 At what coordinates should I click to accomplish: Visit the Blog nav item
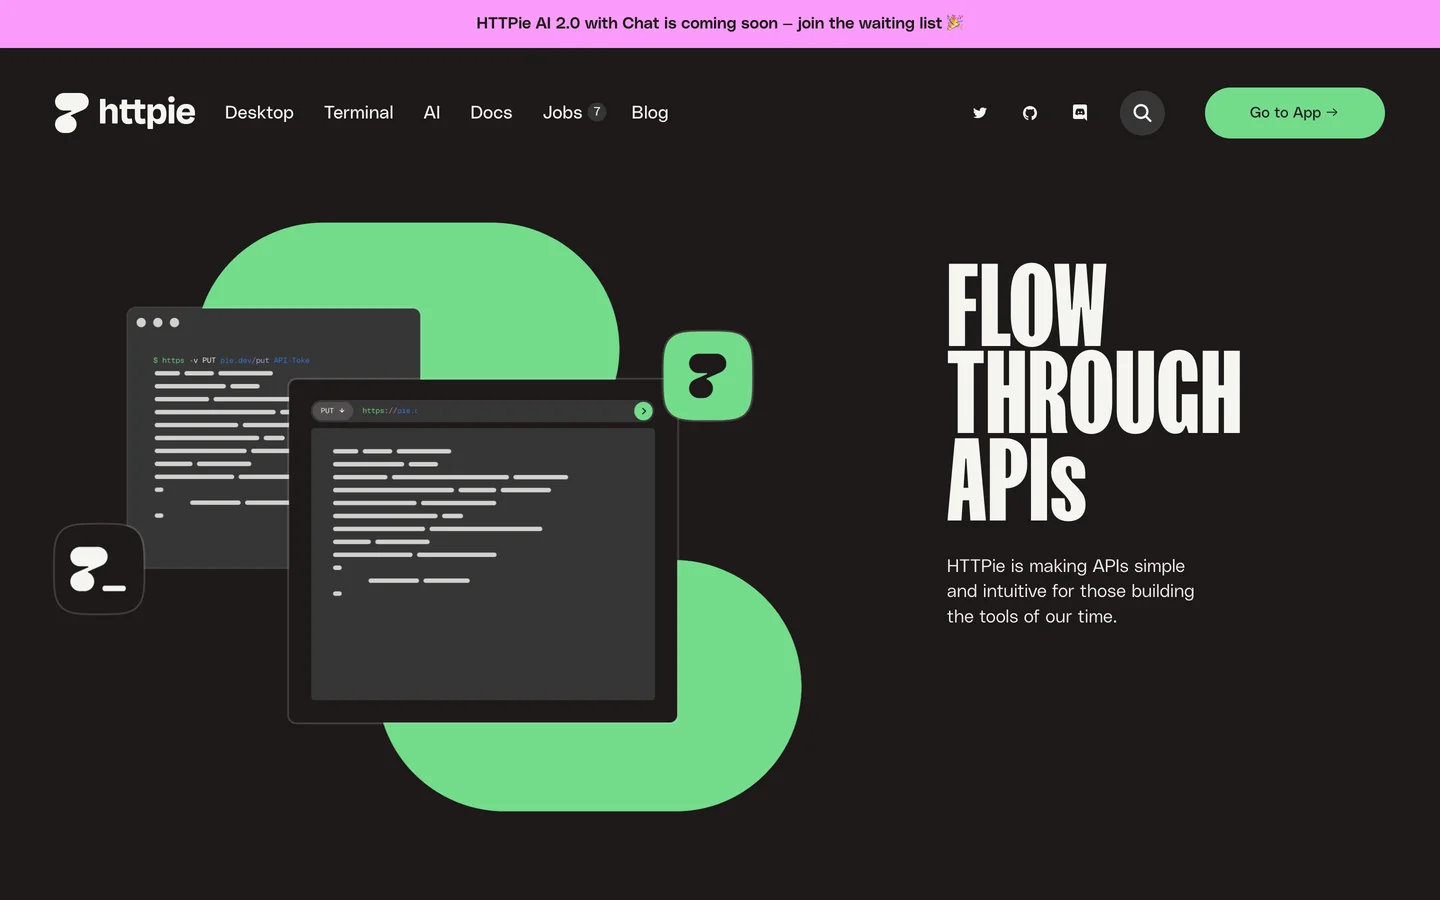pos(650,113)
